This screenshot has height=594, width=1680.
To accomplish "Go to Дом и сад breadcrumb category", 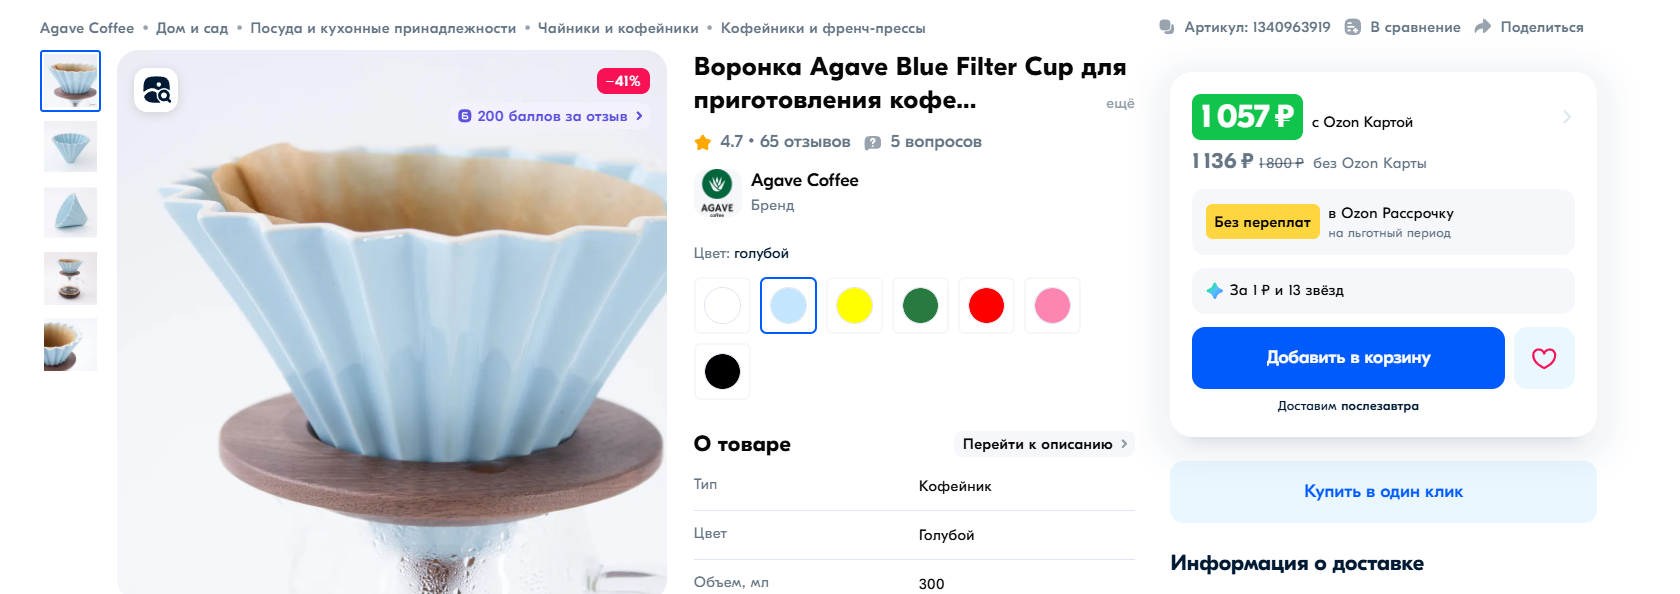I will click(192, 28).
